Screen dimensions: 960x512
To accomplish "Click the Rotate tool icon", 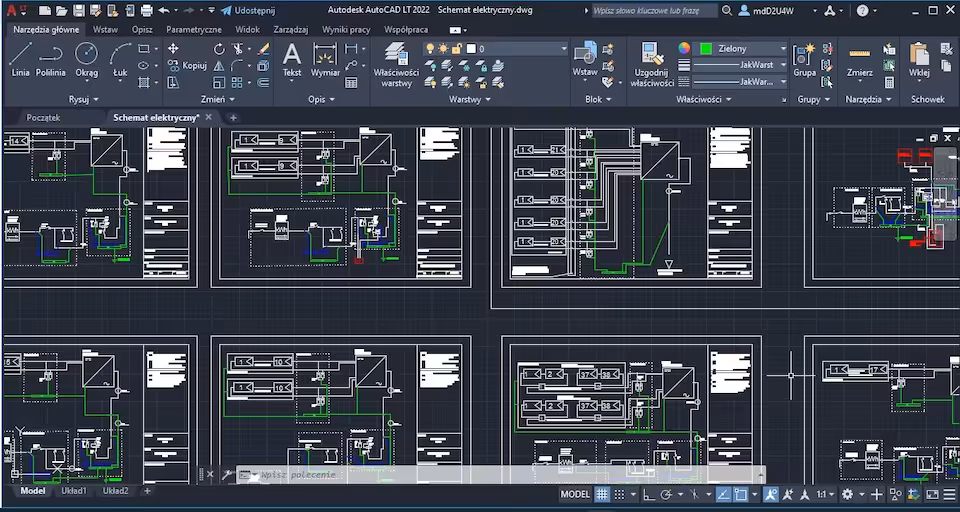I will [219, 49].
